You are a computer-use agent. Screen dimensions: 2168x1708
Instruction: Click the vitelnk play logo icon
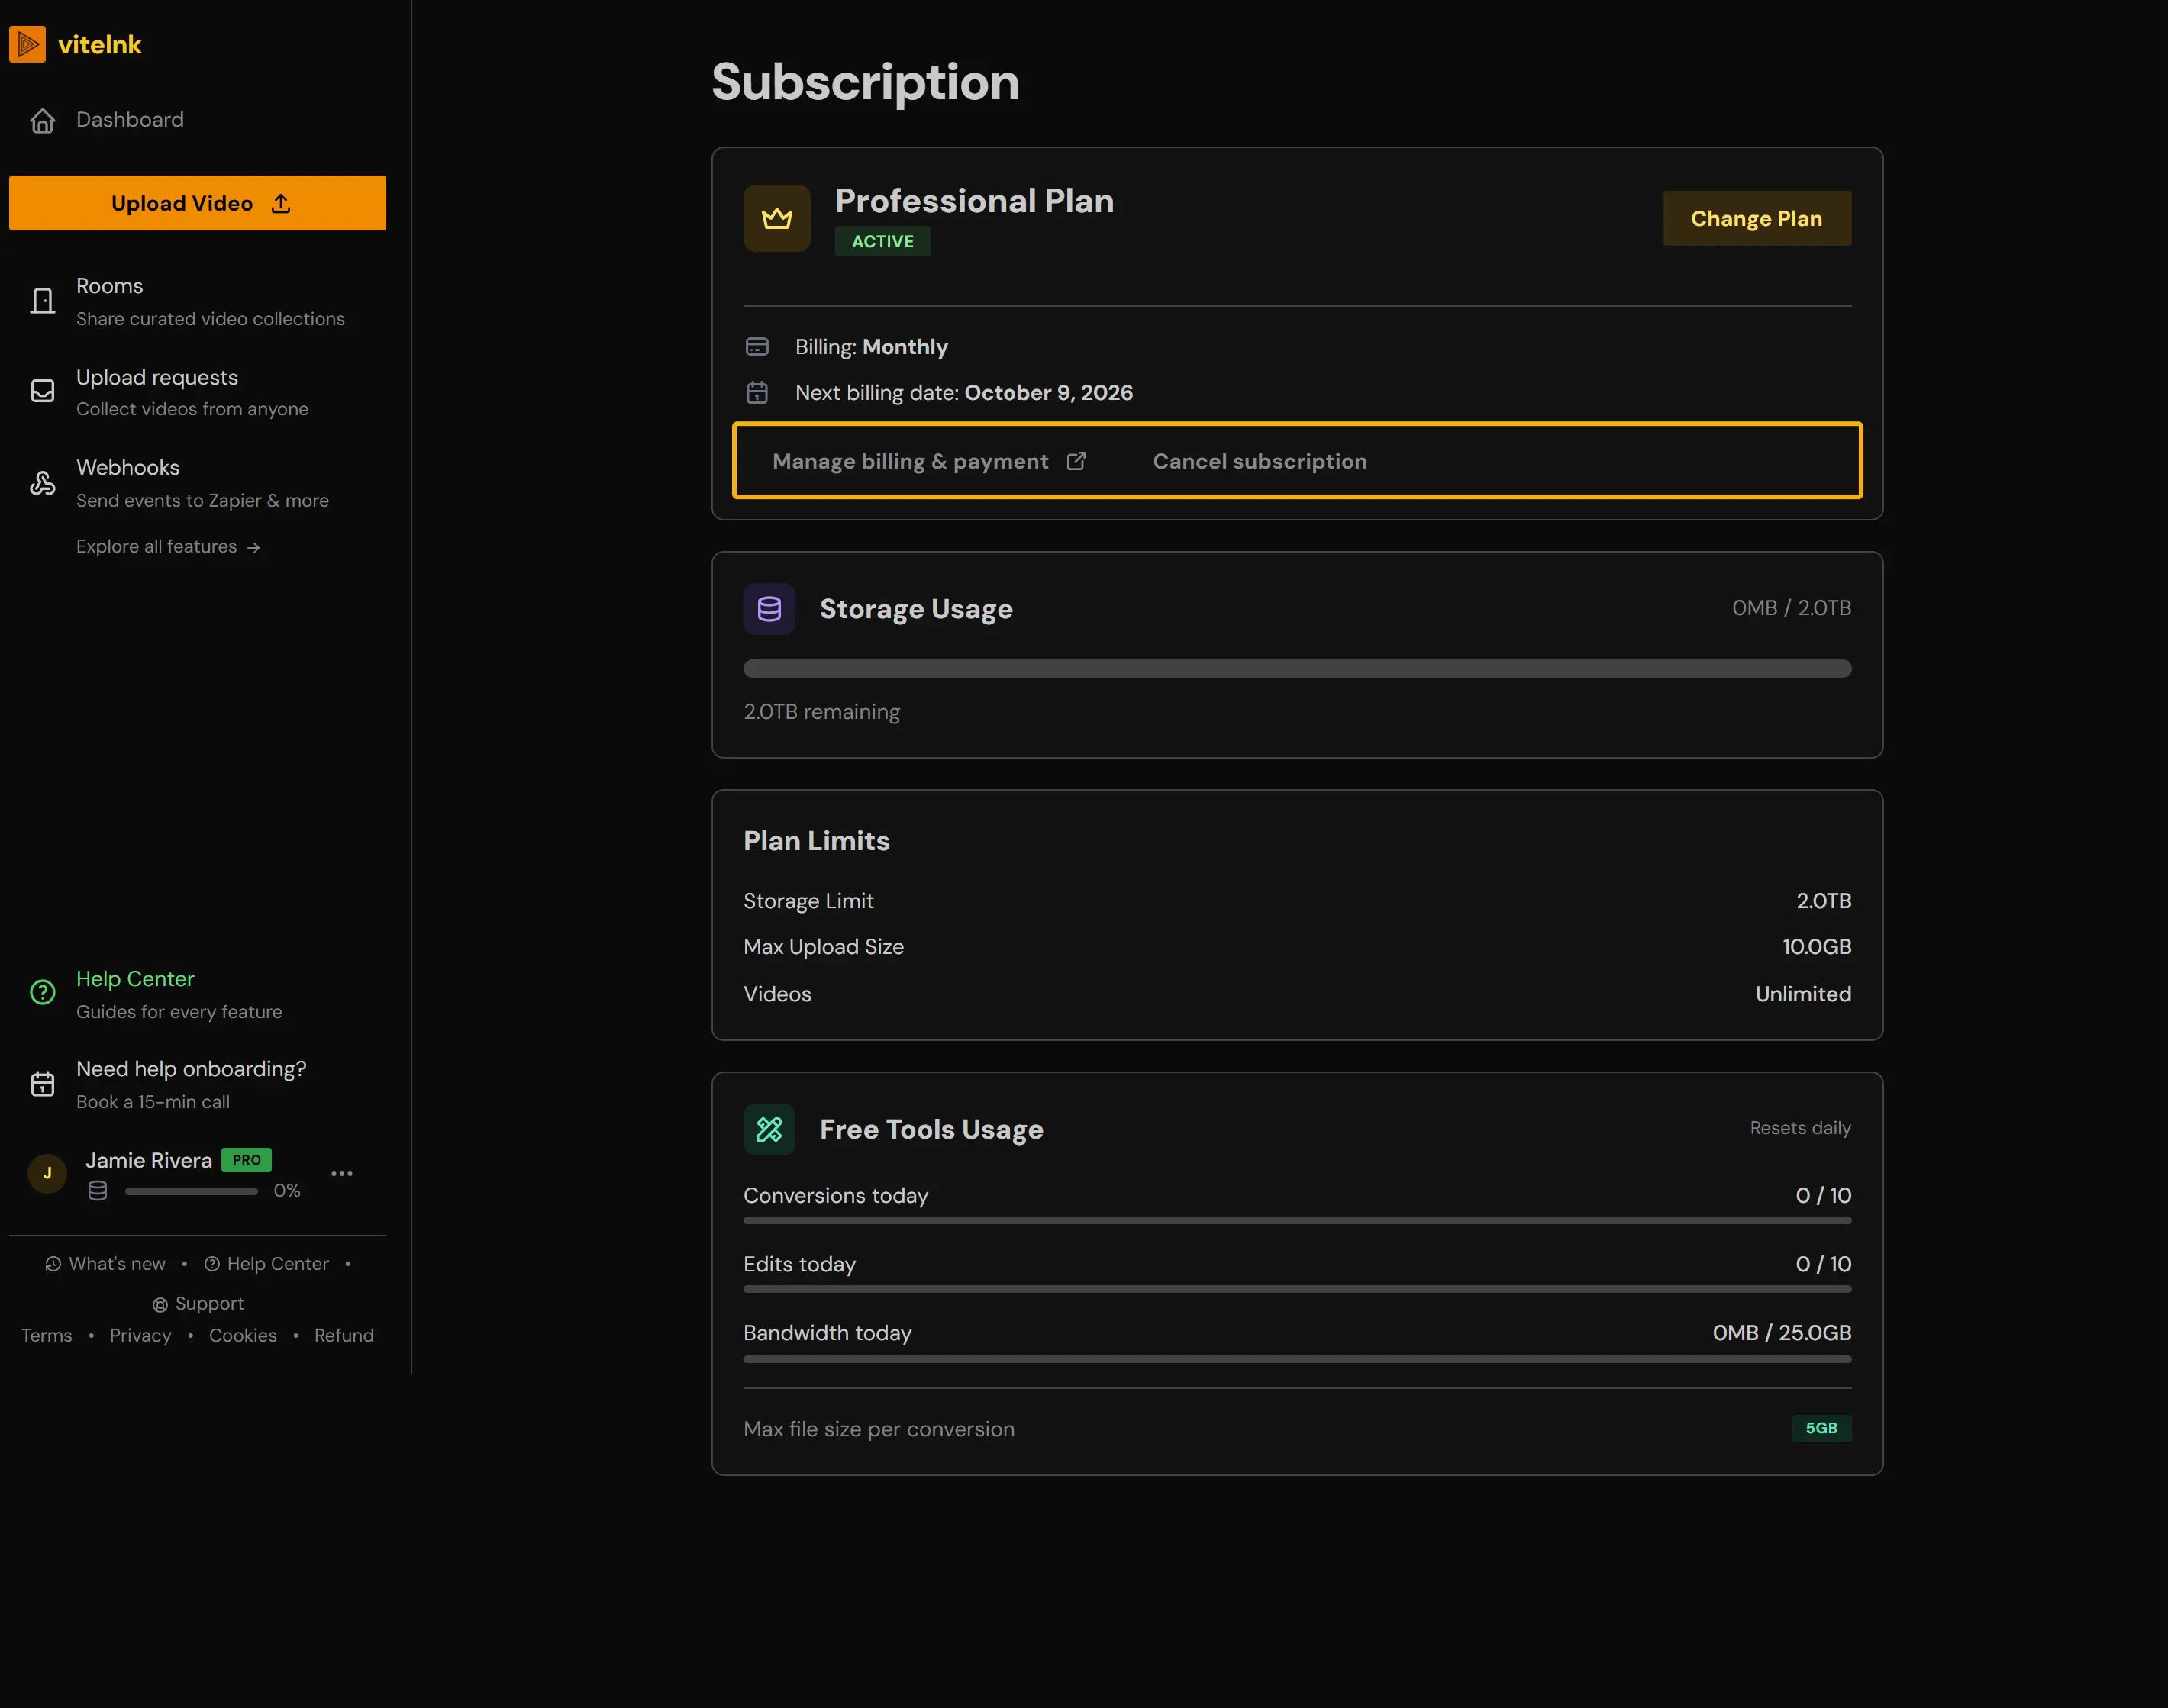point(27,44)
